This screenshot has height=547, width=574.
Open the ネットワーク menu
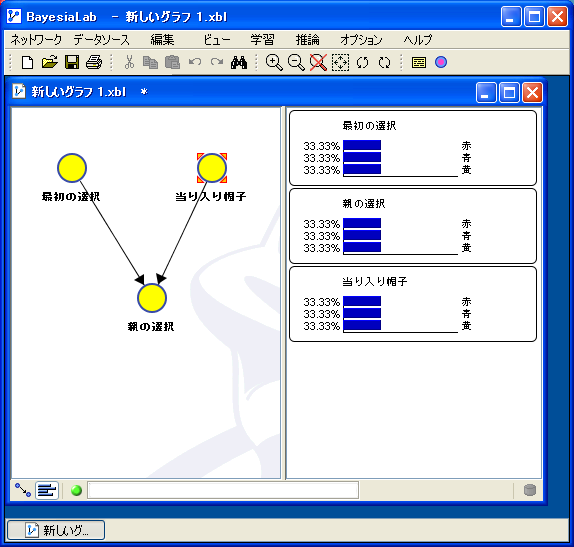[x=36, y=40]
